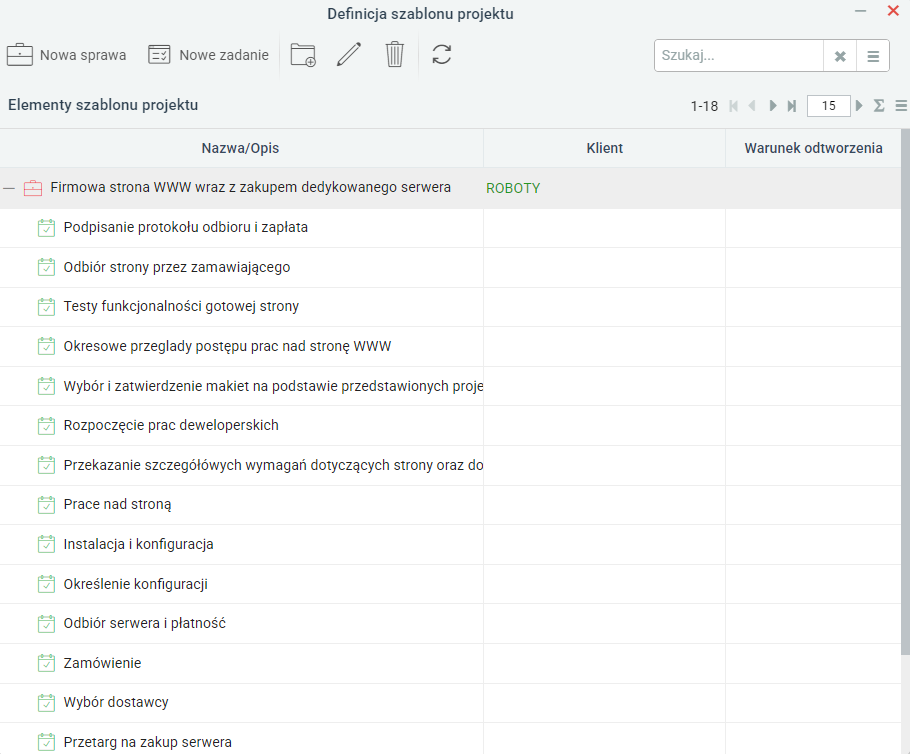
Task: Select task Przetarg na zakup serwera
Action: coord(450,739)
